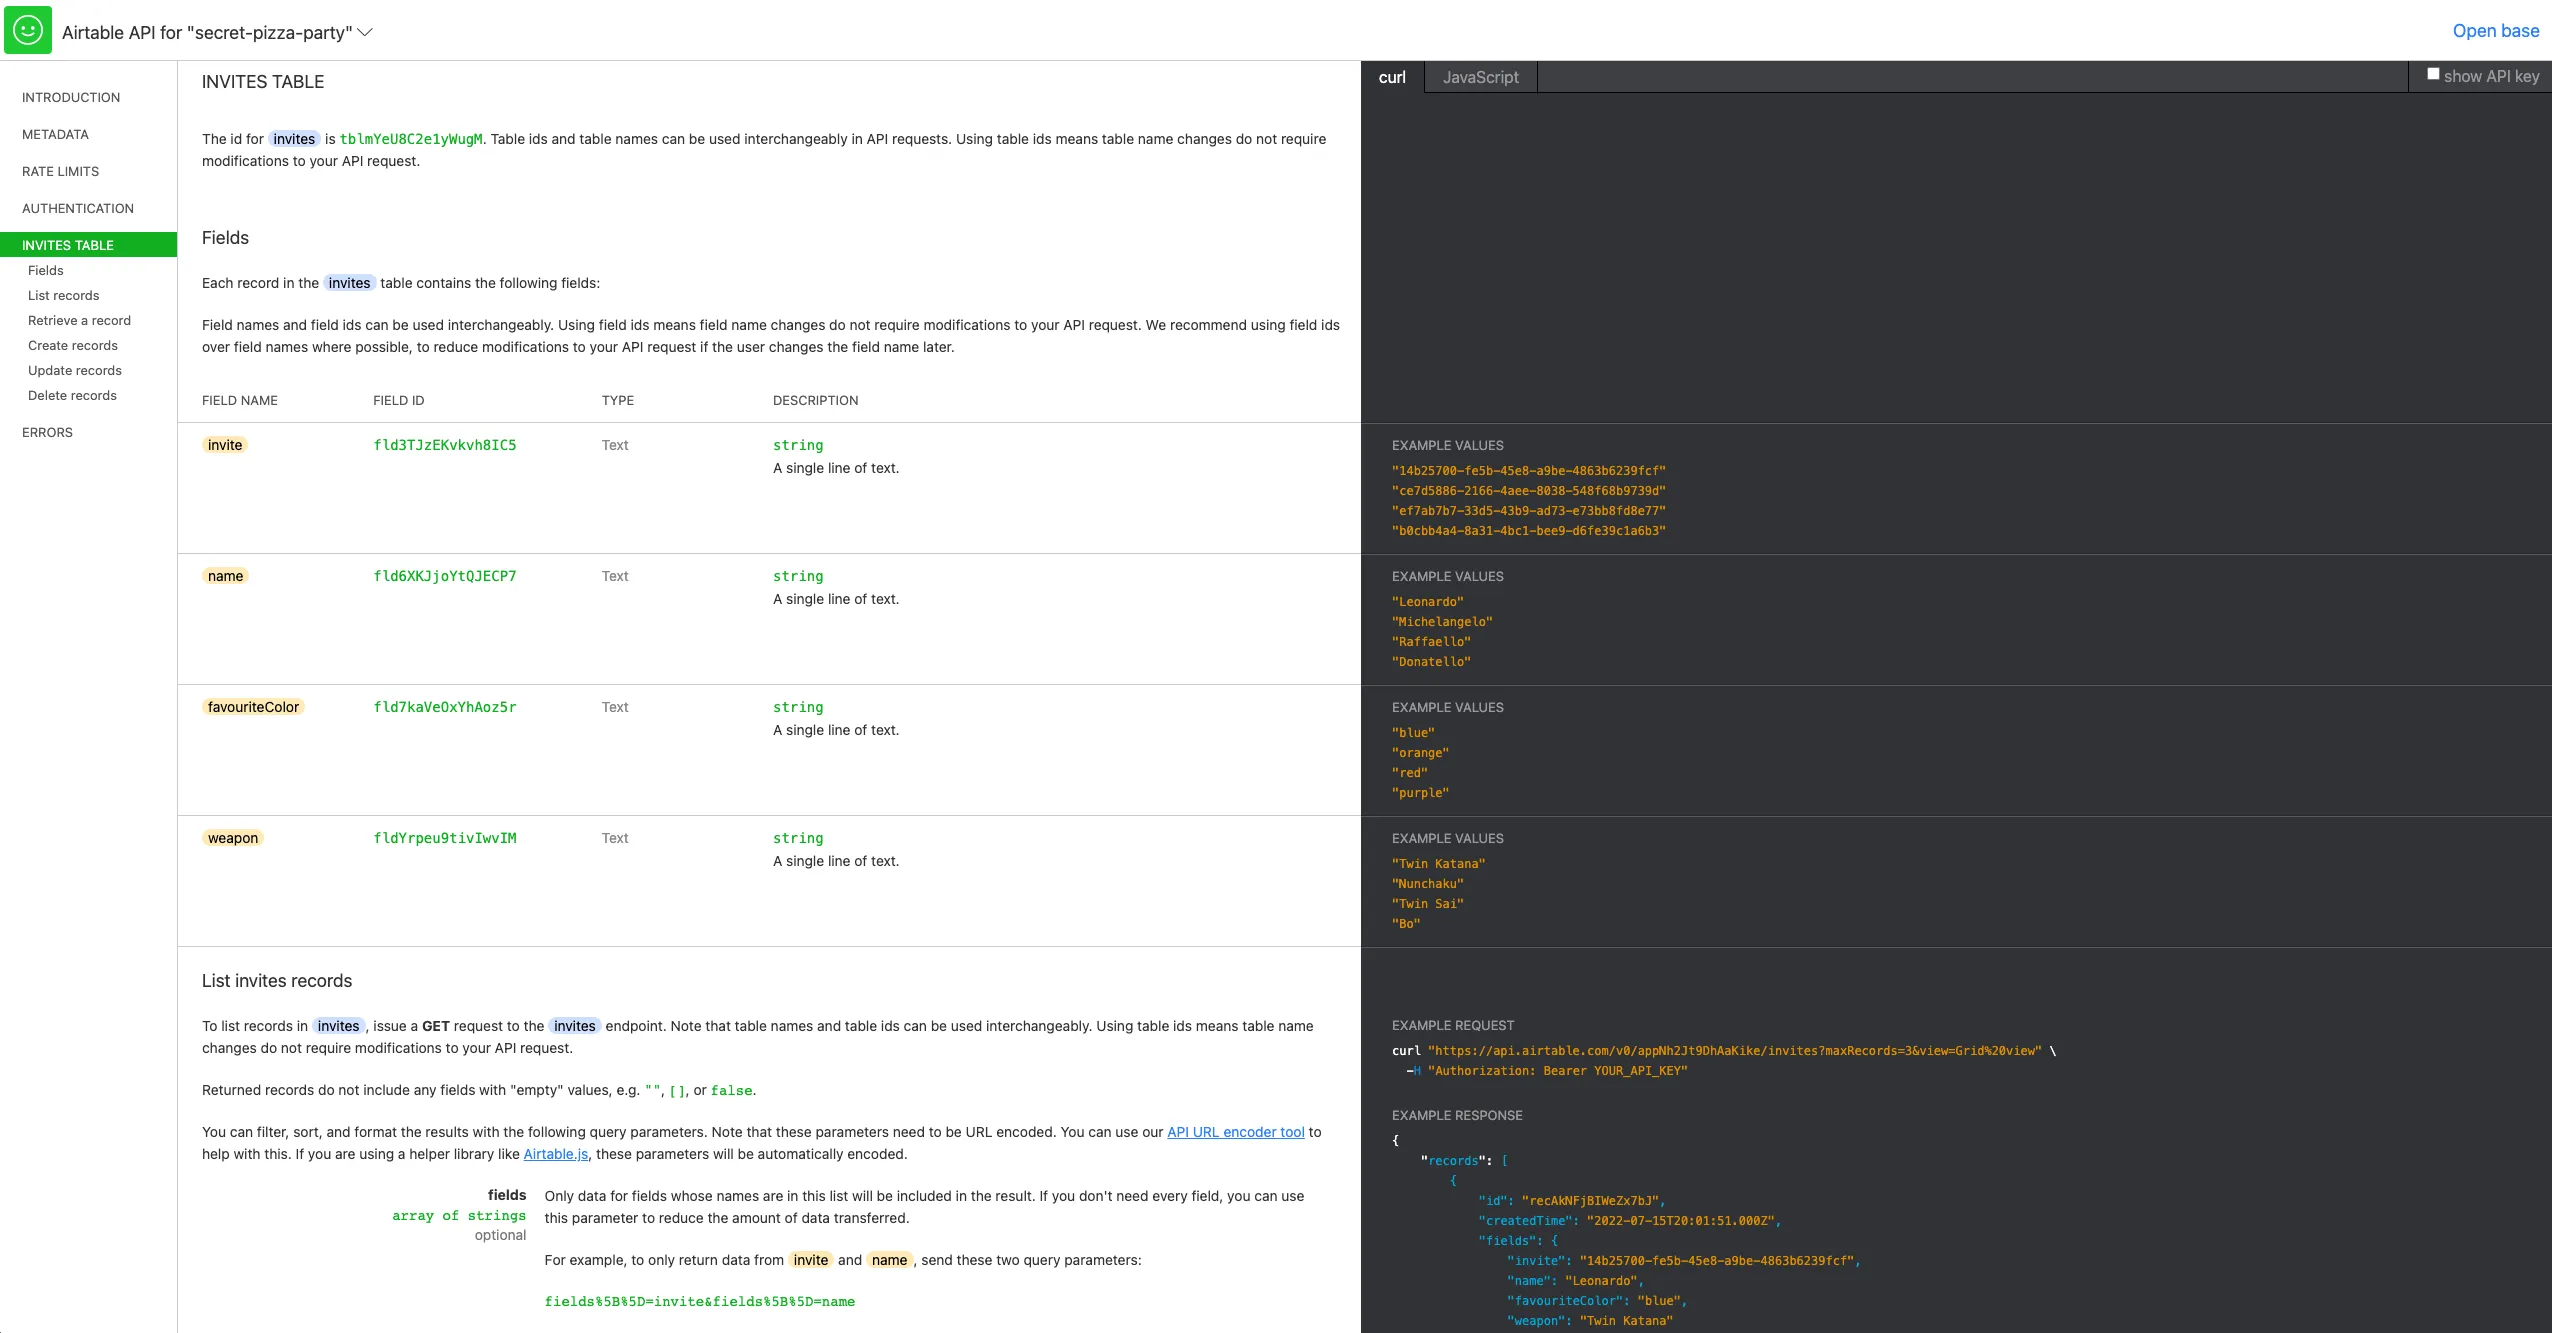The height and width of the screenshot is (1333, 2552).
Task: Open the RATE LIMITS section
Action: click(60, 171)
